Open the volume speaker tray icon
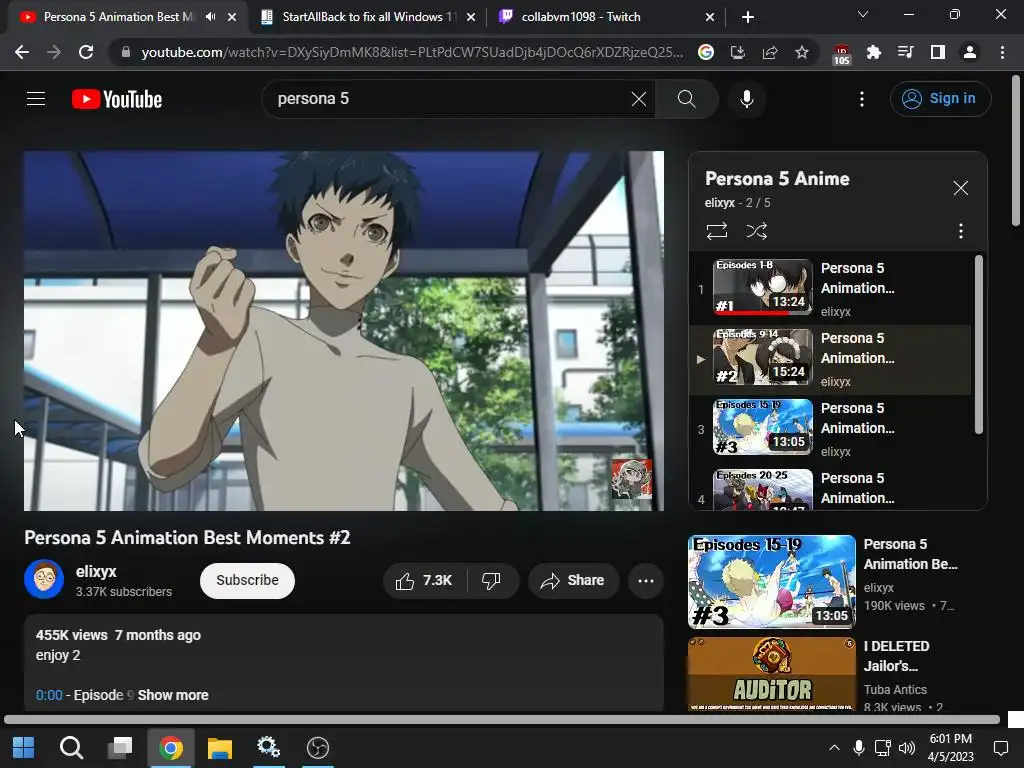The height and width of the screenshot is (768, 1024). tap(906, 748)
